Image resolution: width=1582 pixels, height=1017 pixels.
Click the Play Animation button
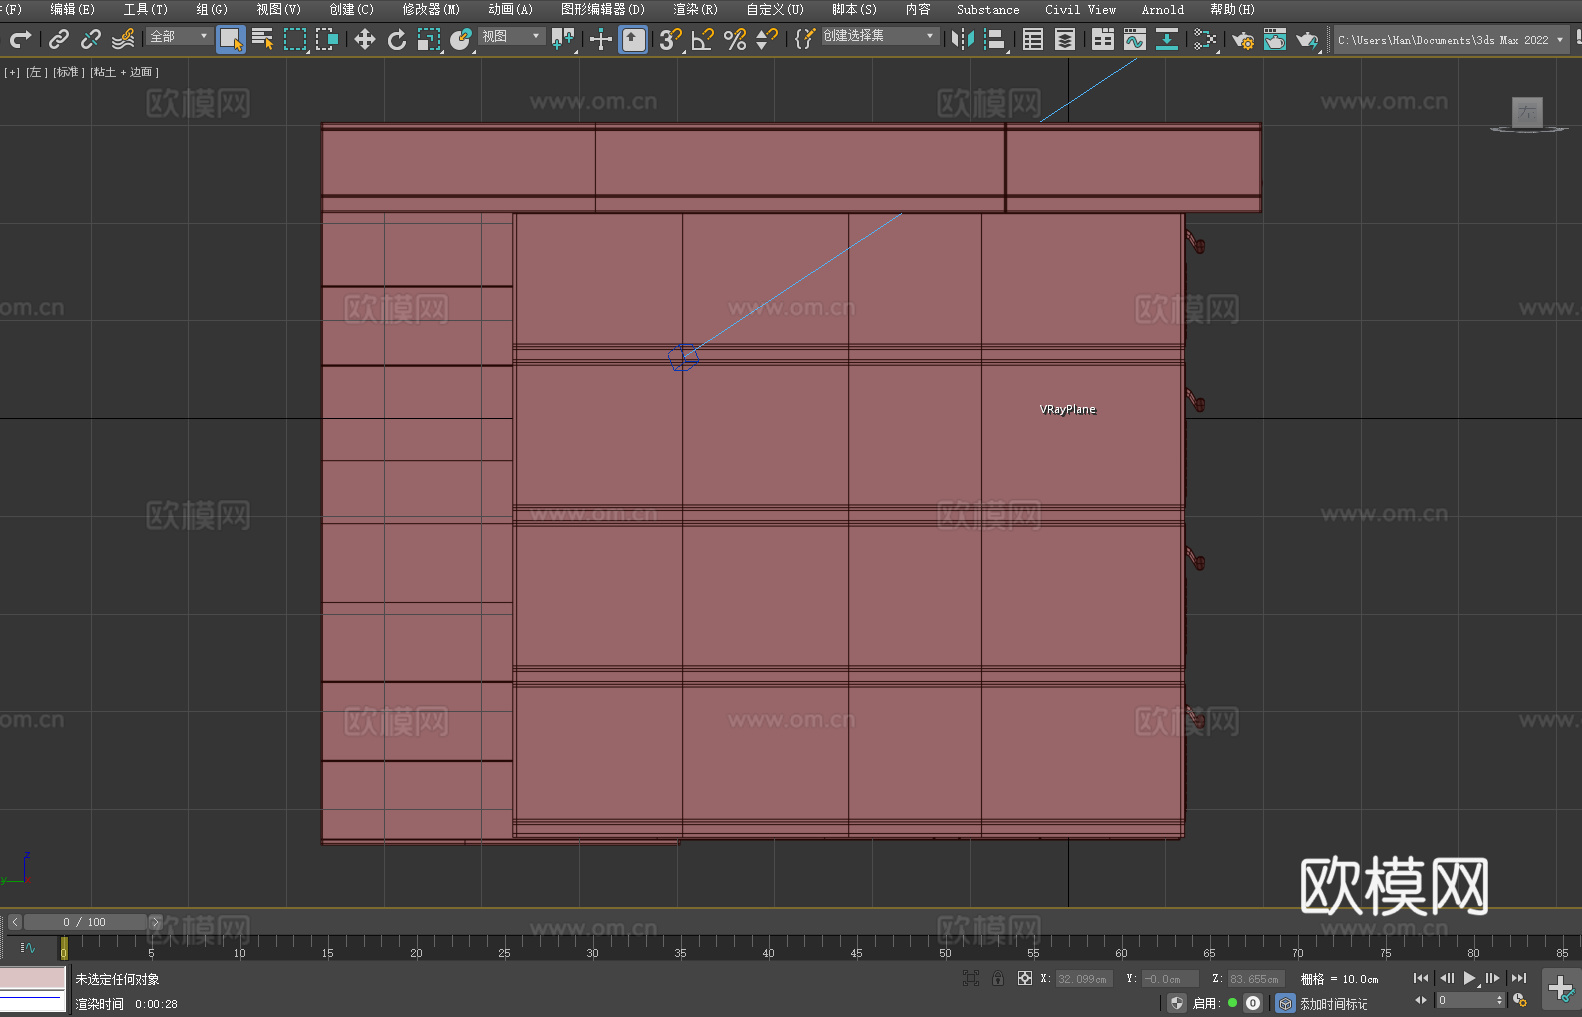1470,978
